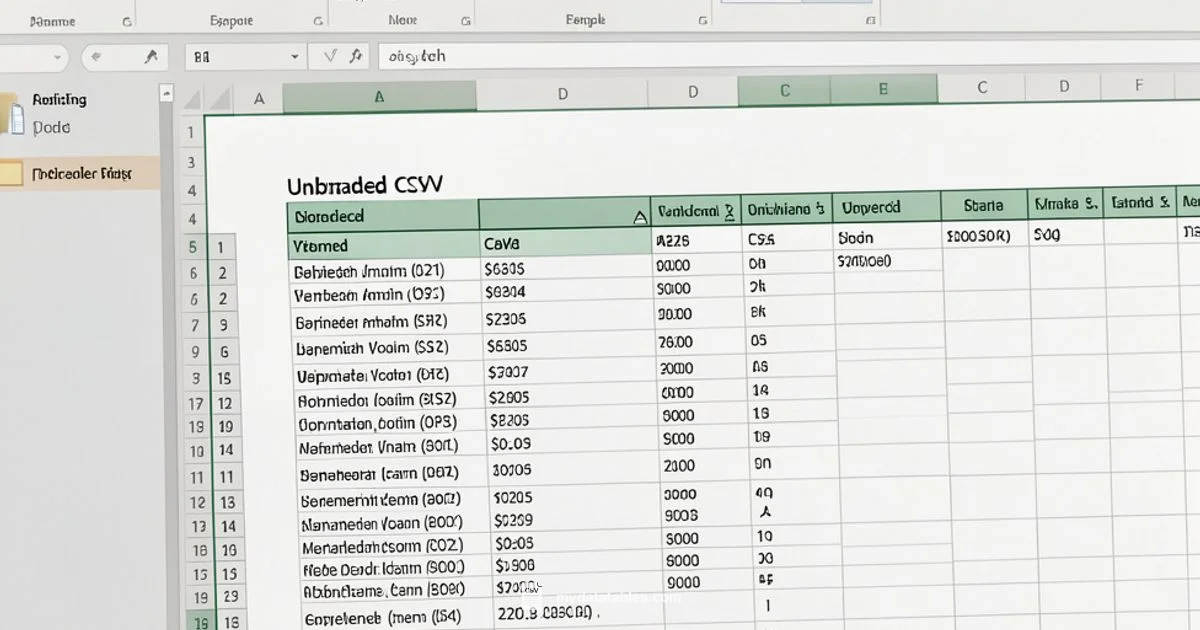
Task: Click the checkmark Enter icon beside the formula bar
Action: click(x=330, y=55)
